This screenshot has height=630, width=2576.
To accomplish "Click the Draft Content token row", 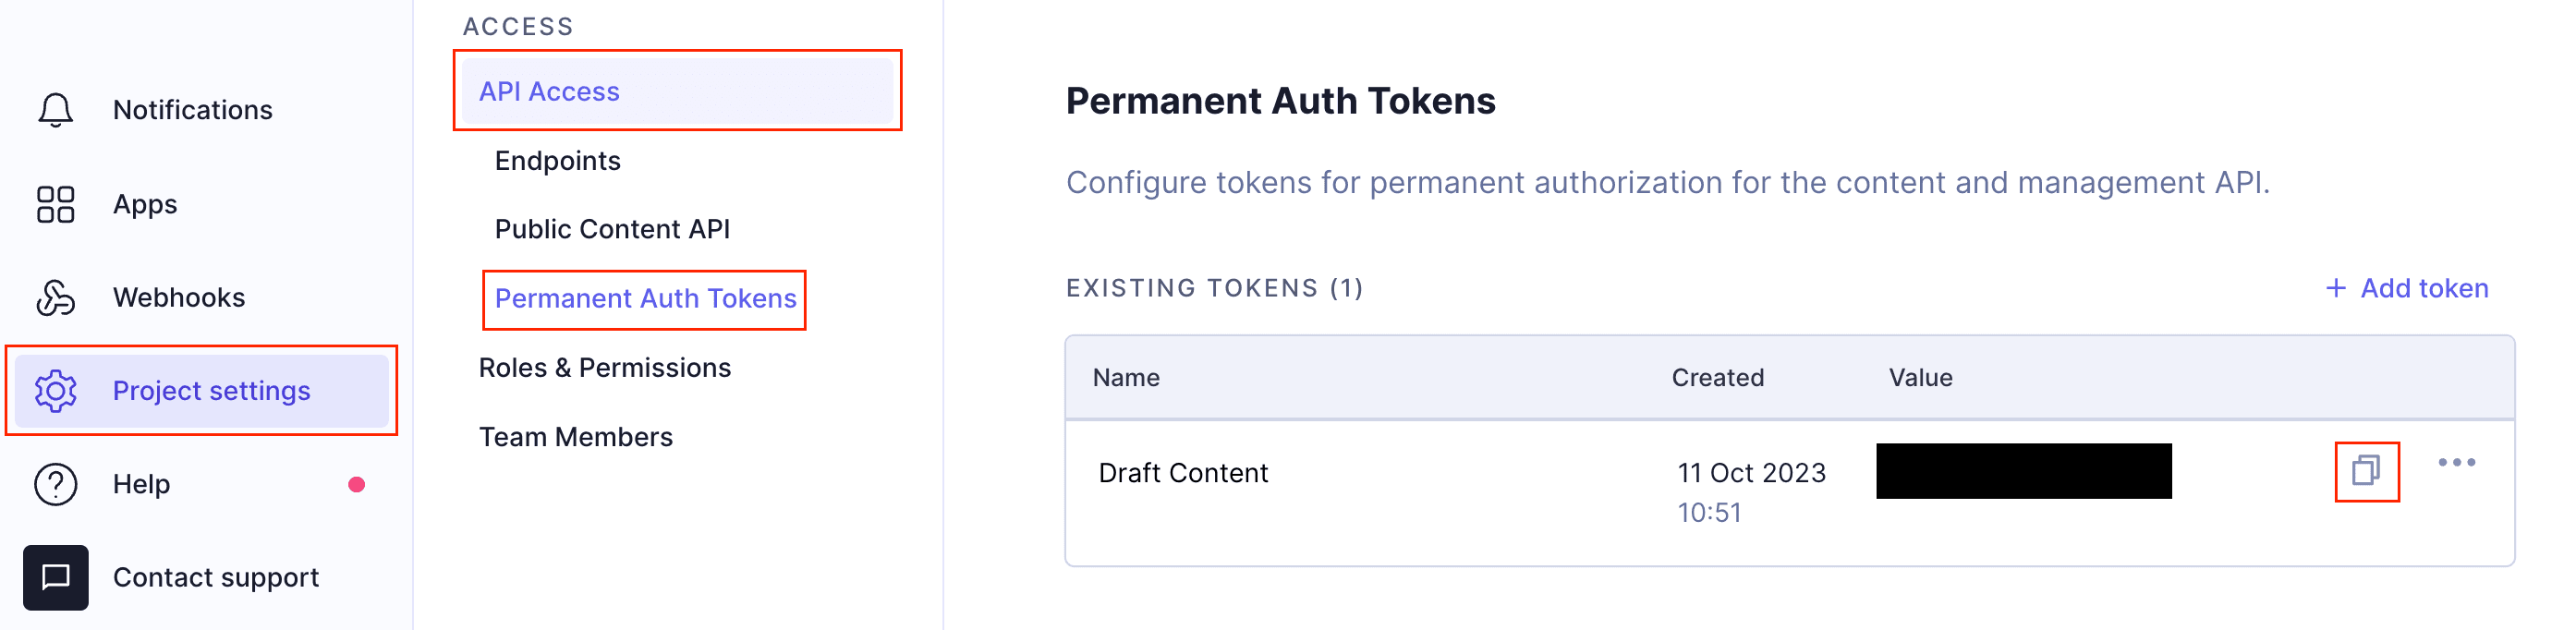I will (1183, 472).
